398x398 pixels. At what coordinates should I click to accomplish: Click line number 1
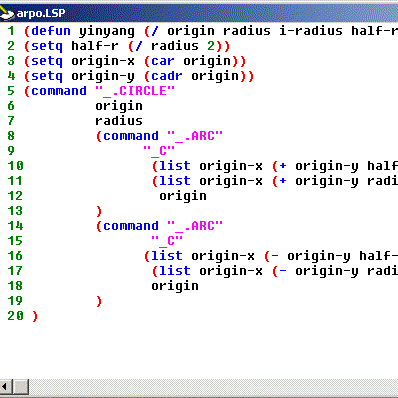(x=11, y=31)
